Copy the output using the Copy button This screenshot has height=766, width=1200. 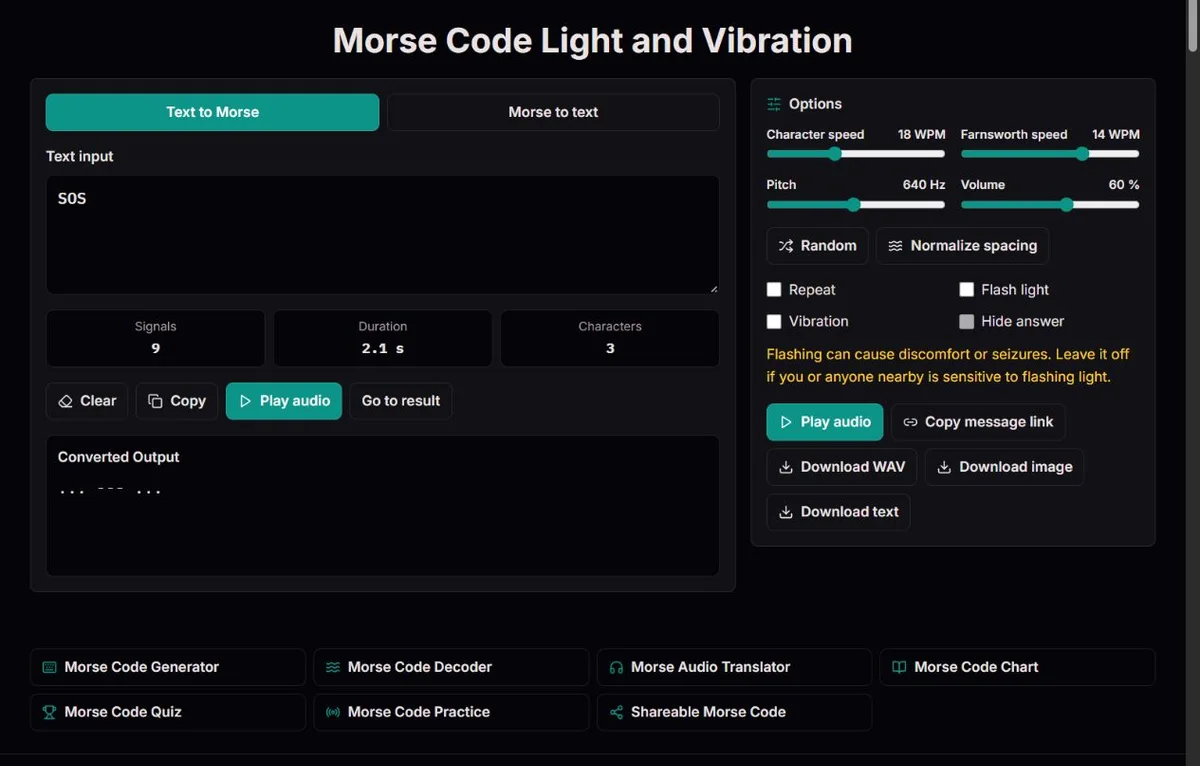177,401
